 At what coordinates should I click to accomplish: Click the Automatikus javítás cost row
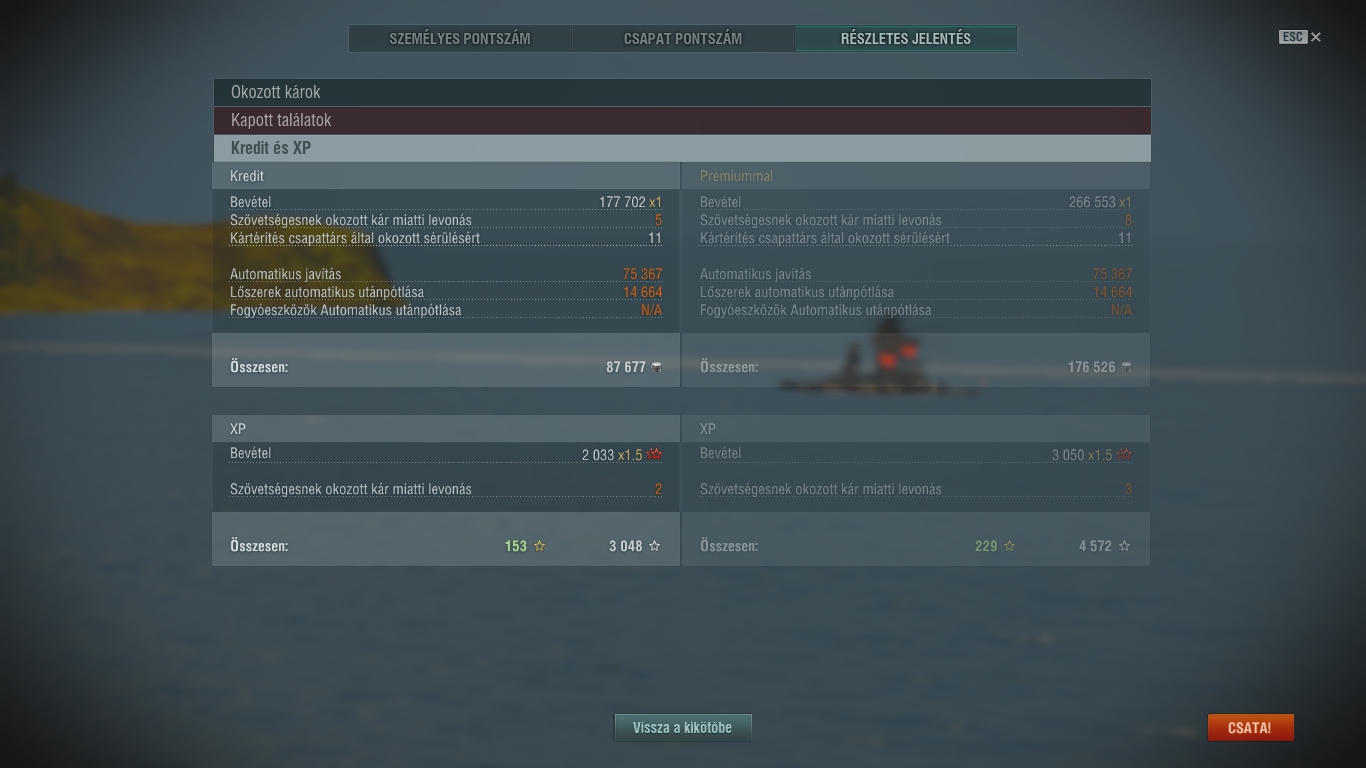pyautogui.click(x=446, y=274)
